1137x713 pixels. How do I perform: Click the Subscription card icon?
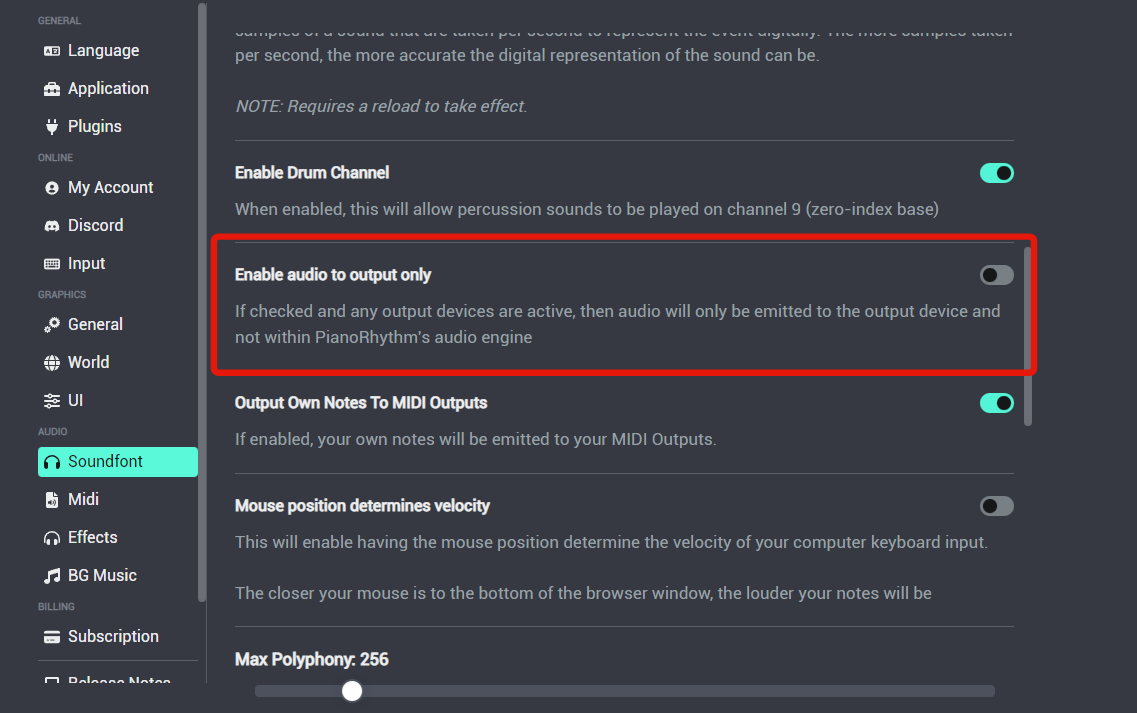coord(51,637)
